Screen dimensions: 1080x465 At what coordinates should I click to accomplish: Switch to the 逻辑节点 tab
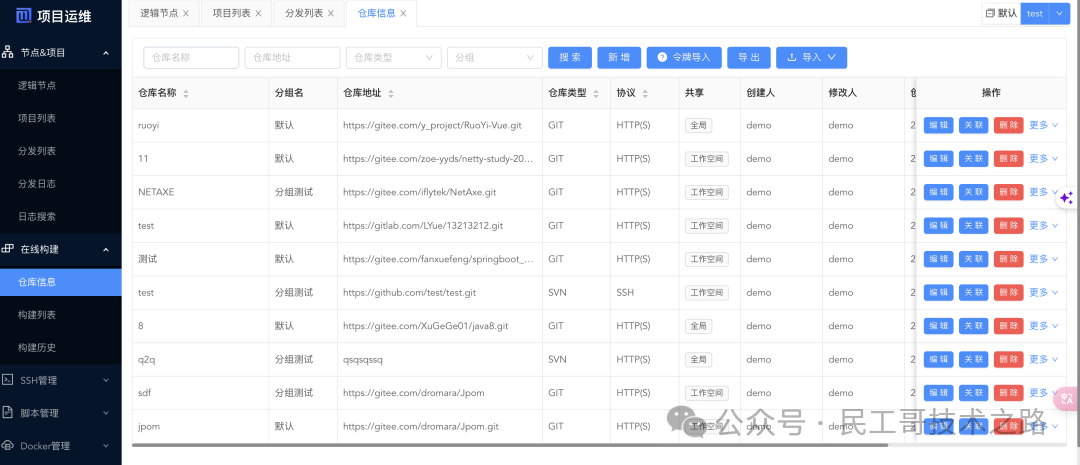[159, 14]
